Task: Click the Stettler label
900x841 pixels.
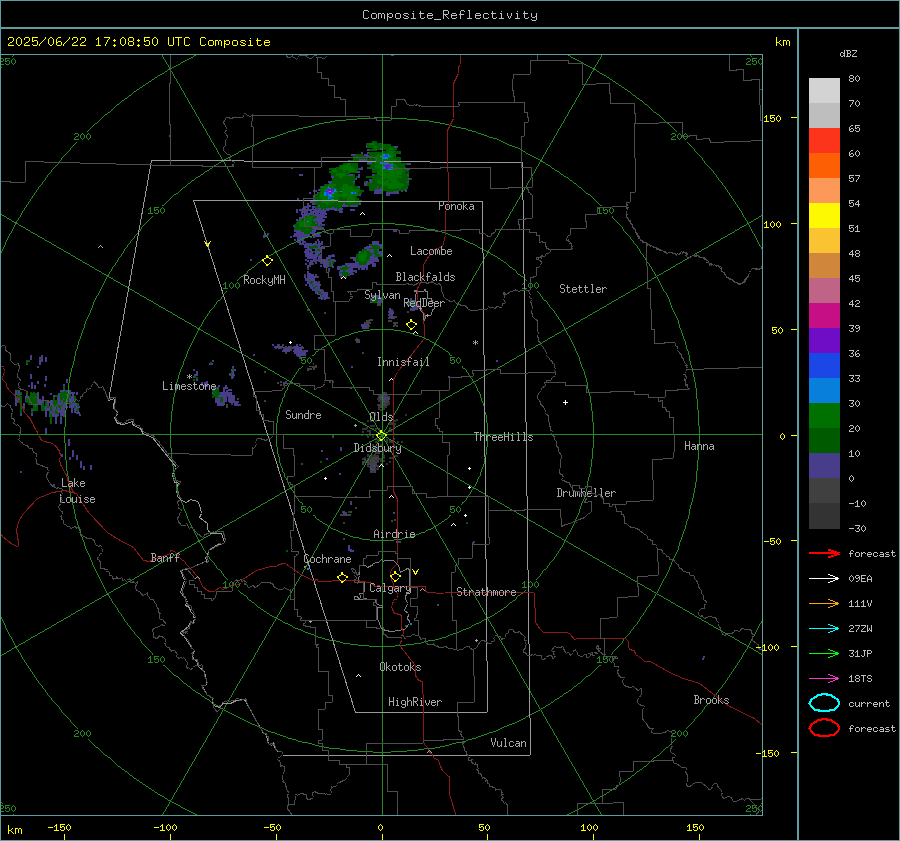Action: (x=583, y=289)
